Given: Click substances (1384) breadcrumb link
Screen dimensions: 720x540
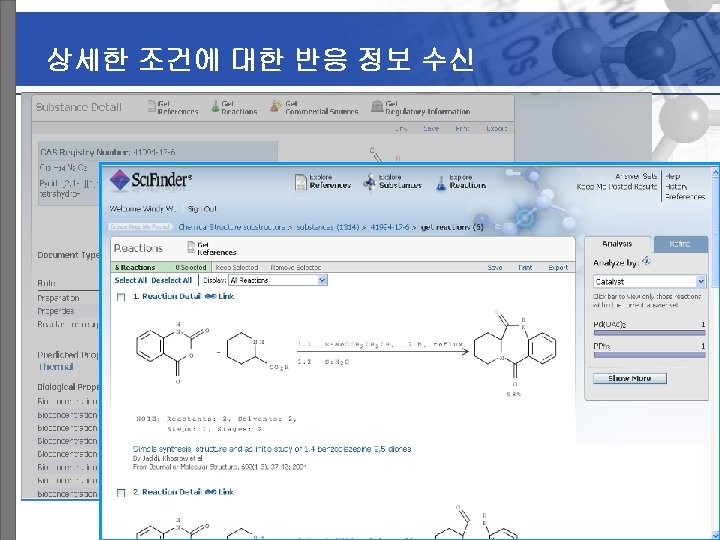Looking at the screenshot, I should pos(327,227).
